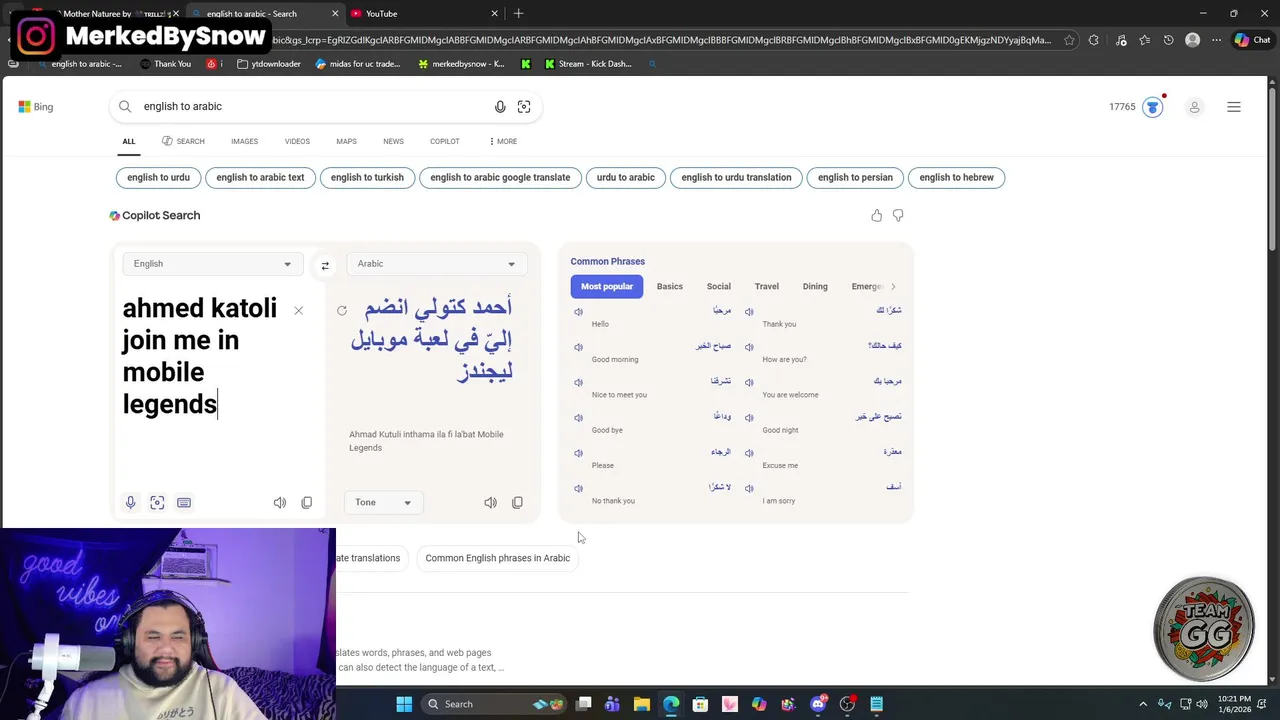
Task: Open English source language dropdown
Action: [x=212, y=264]
